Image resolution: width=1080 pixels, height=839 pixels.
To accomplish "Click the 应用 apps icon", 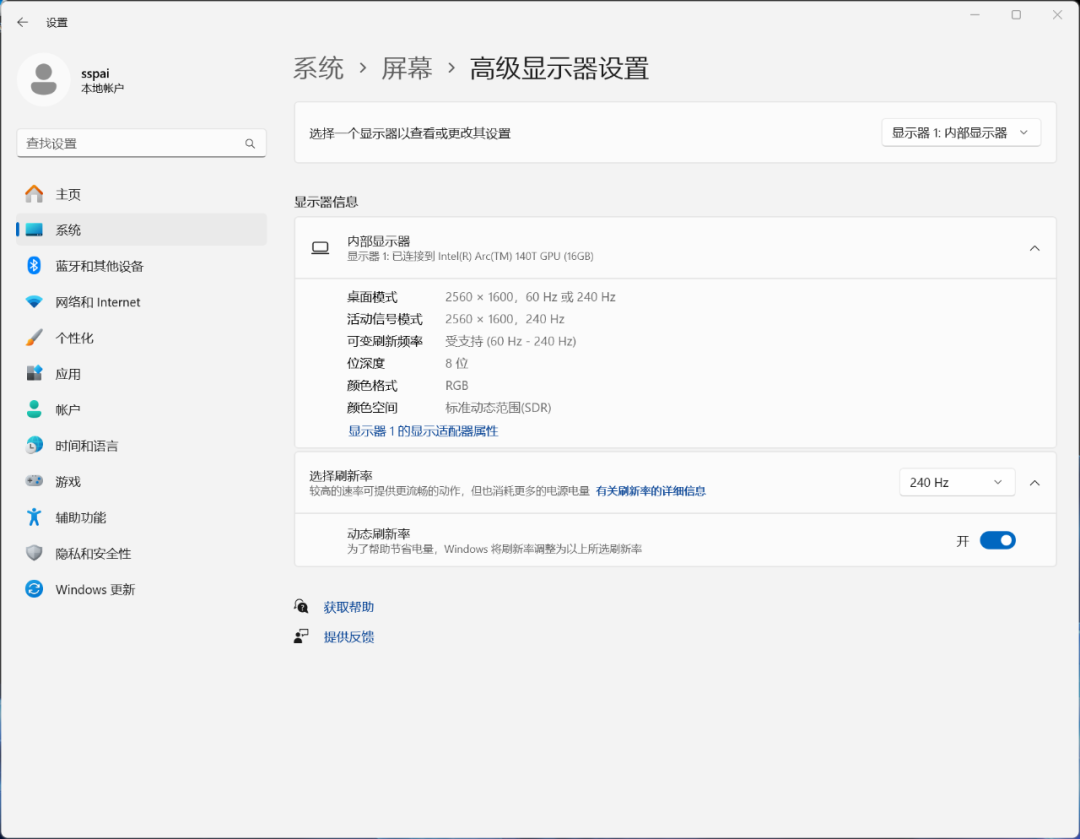I will click(34, 373).
